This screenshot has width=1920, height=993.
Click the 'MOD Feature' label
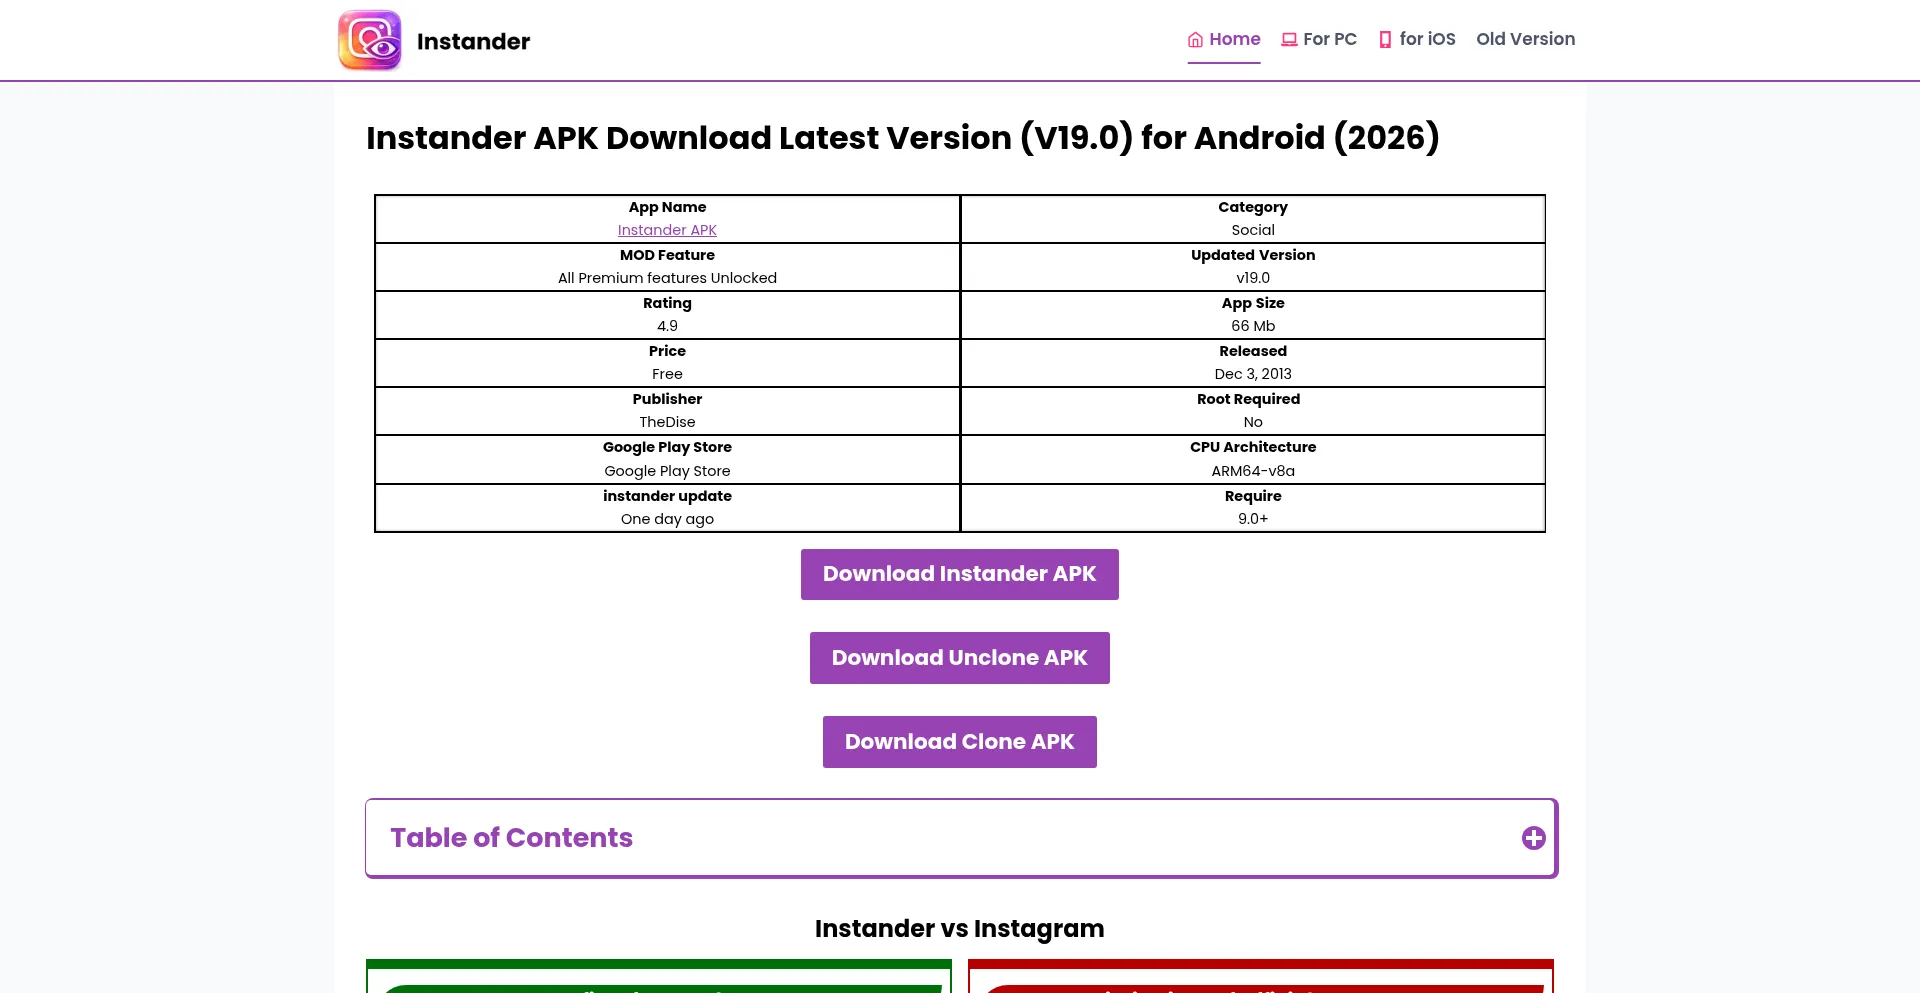667,255
